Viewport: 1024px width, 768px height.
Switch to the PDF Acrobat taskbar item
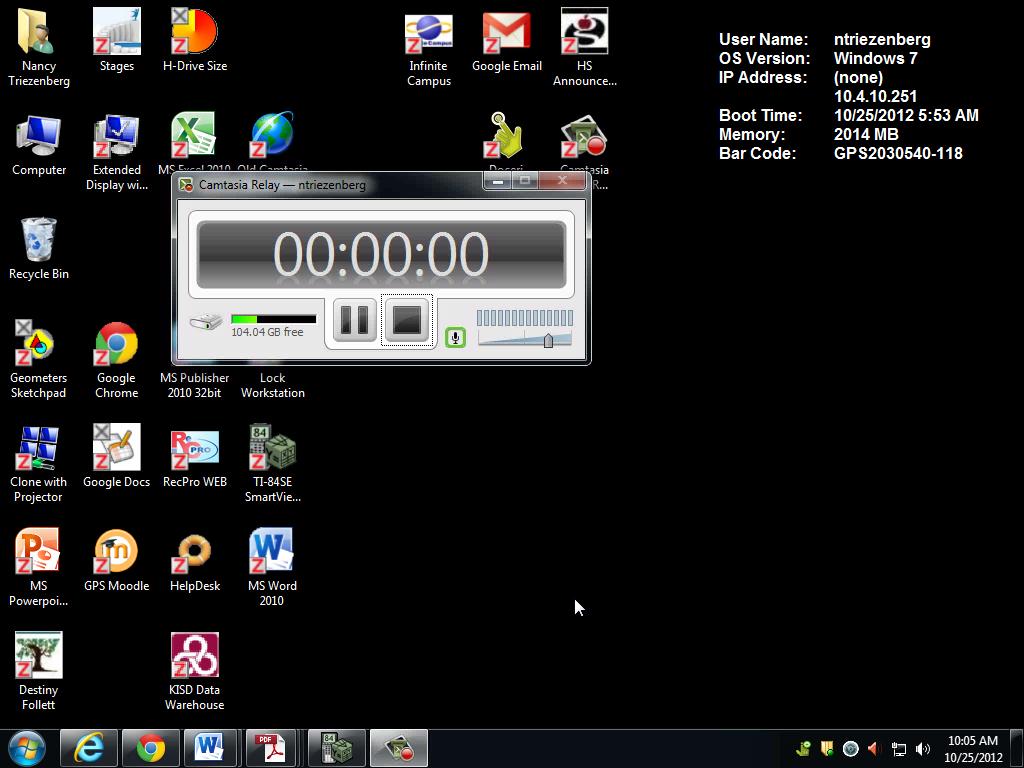point(271,748)
